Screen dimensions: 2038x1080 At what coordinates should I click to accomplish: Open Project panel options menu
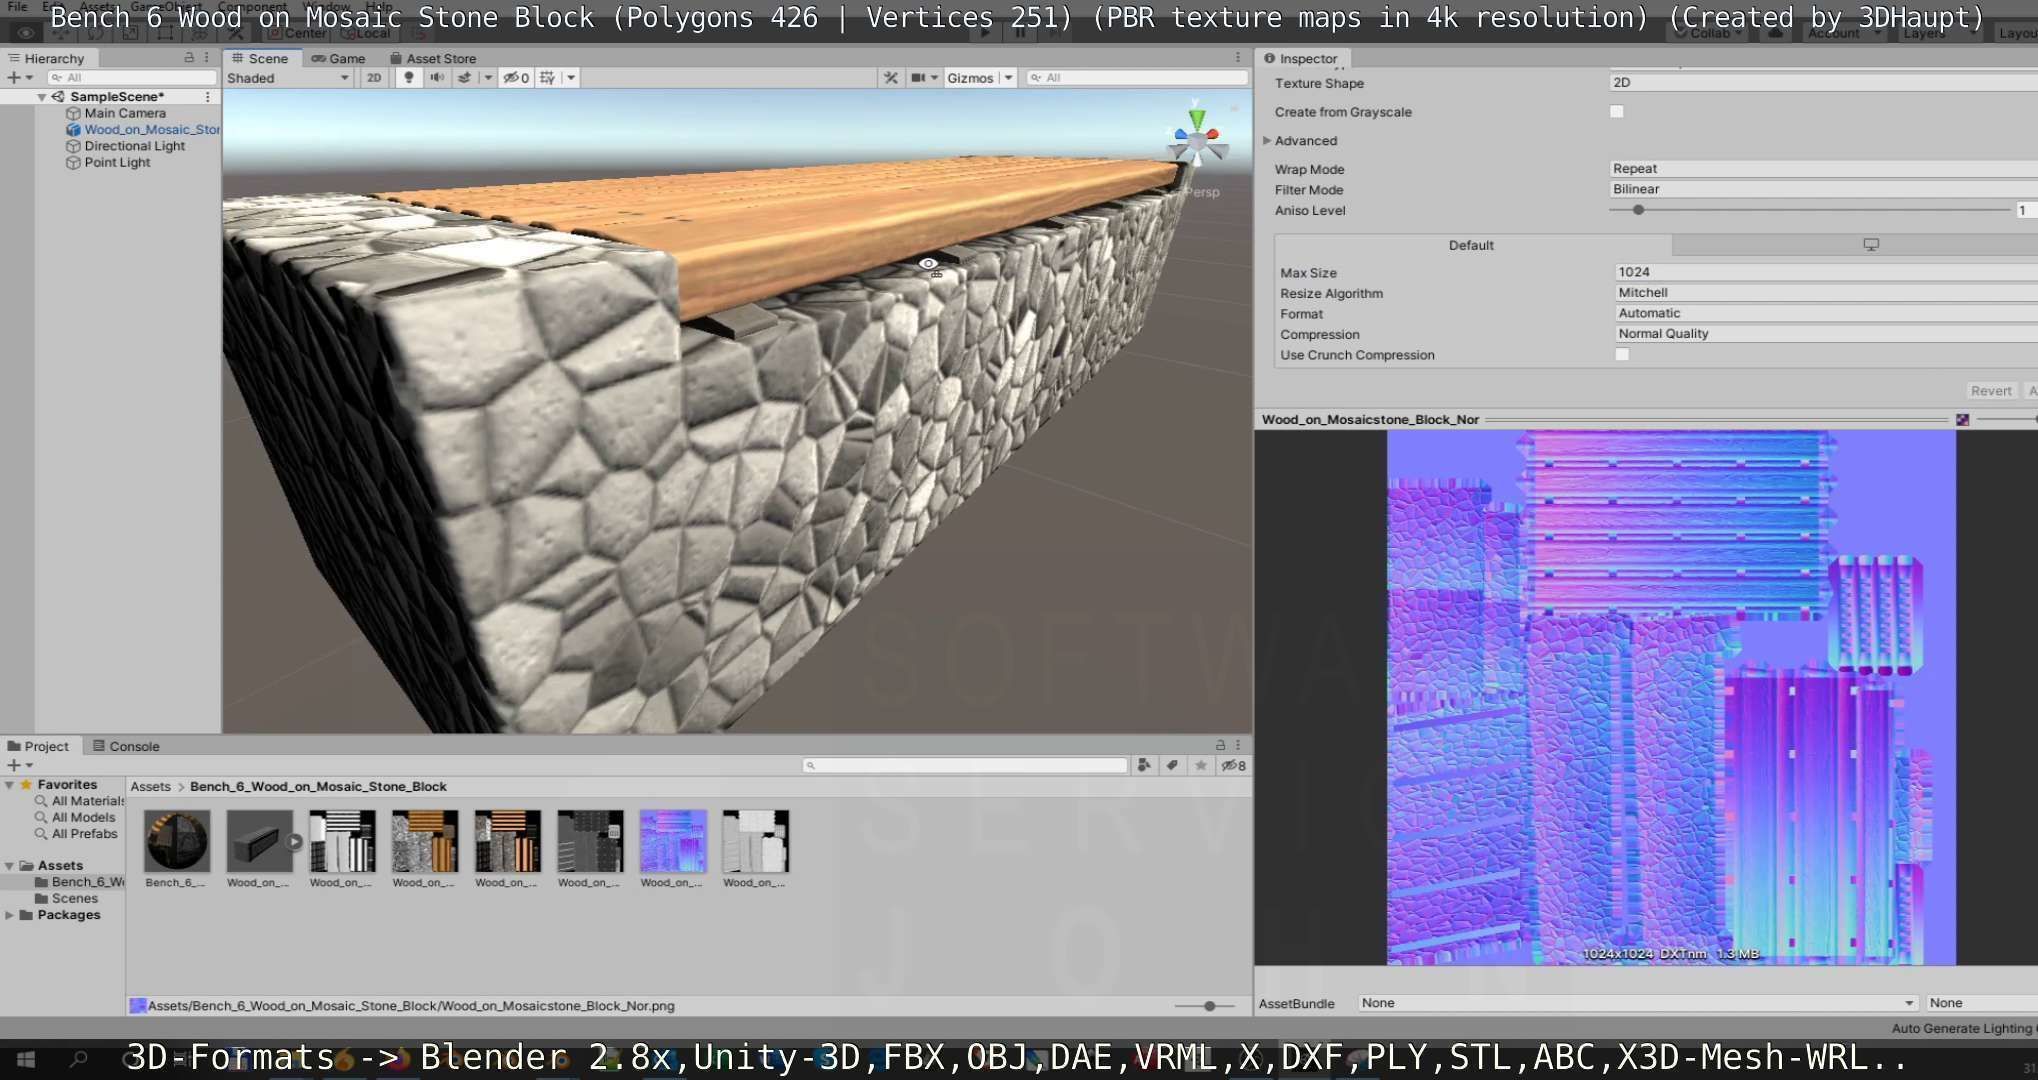tap(1238, 745)
